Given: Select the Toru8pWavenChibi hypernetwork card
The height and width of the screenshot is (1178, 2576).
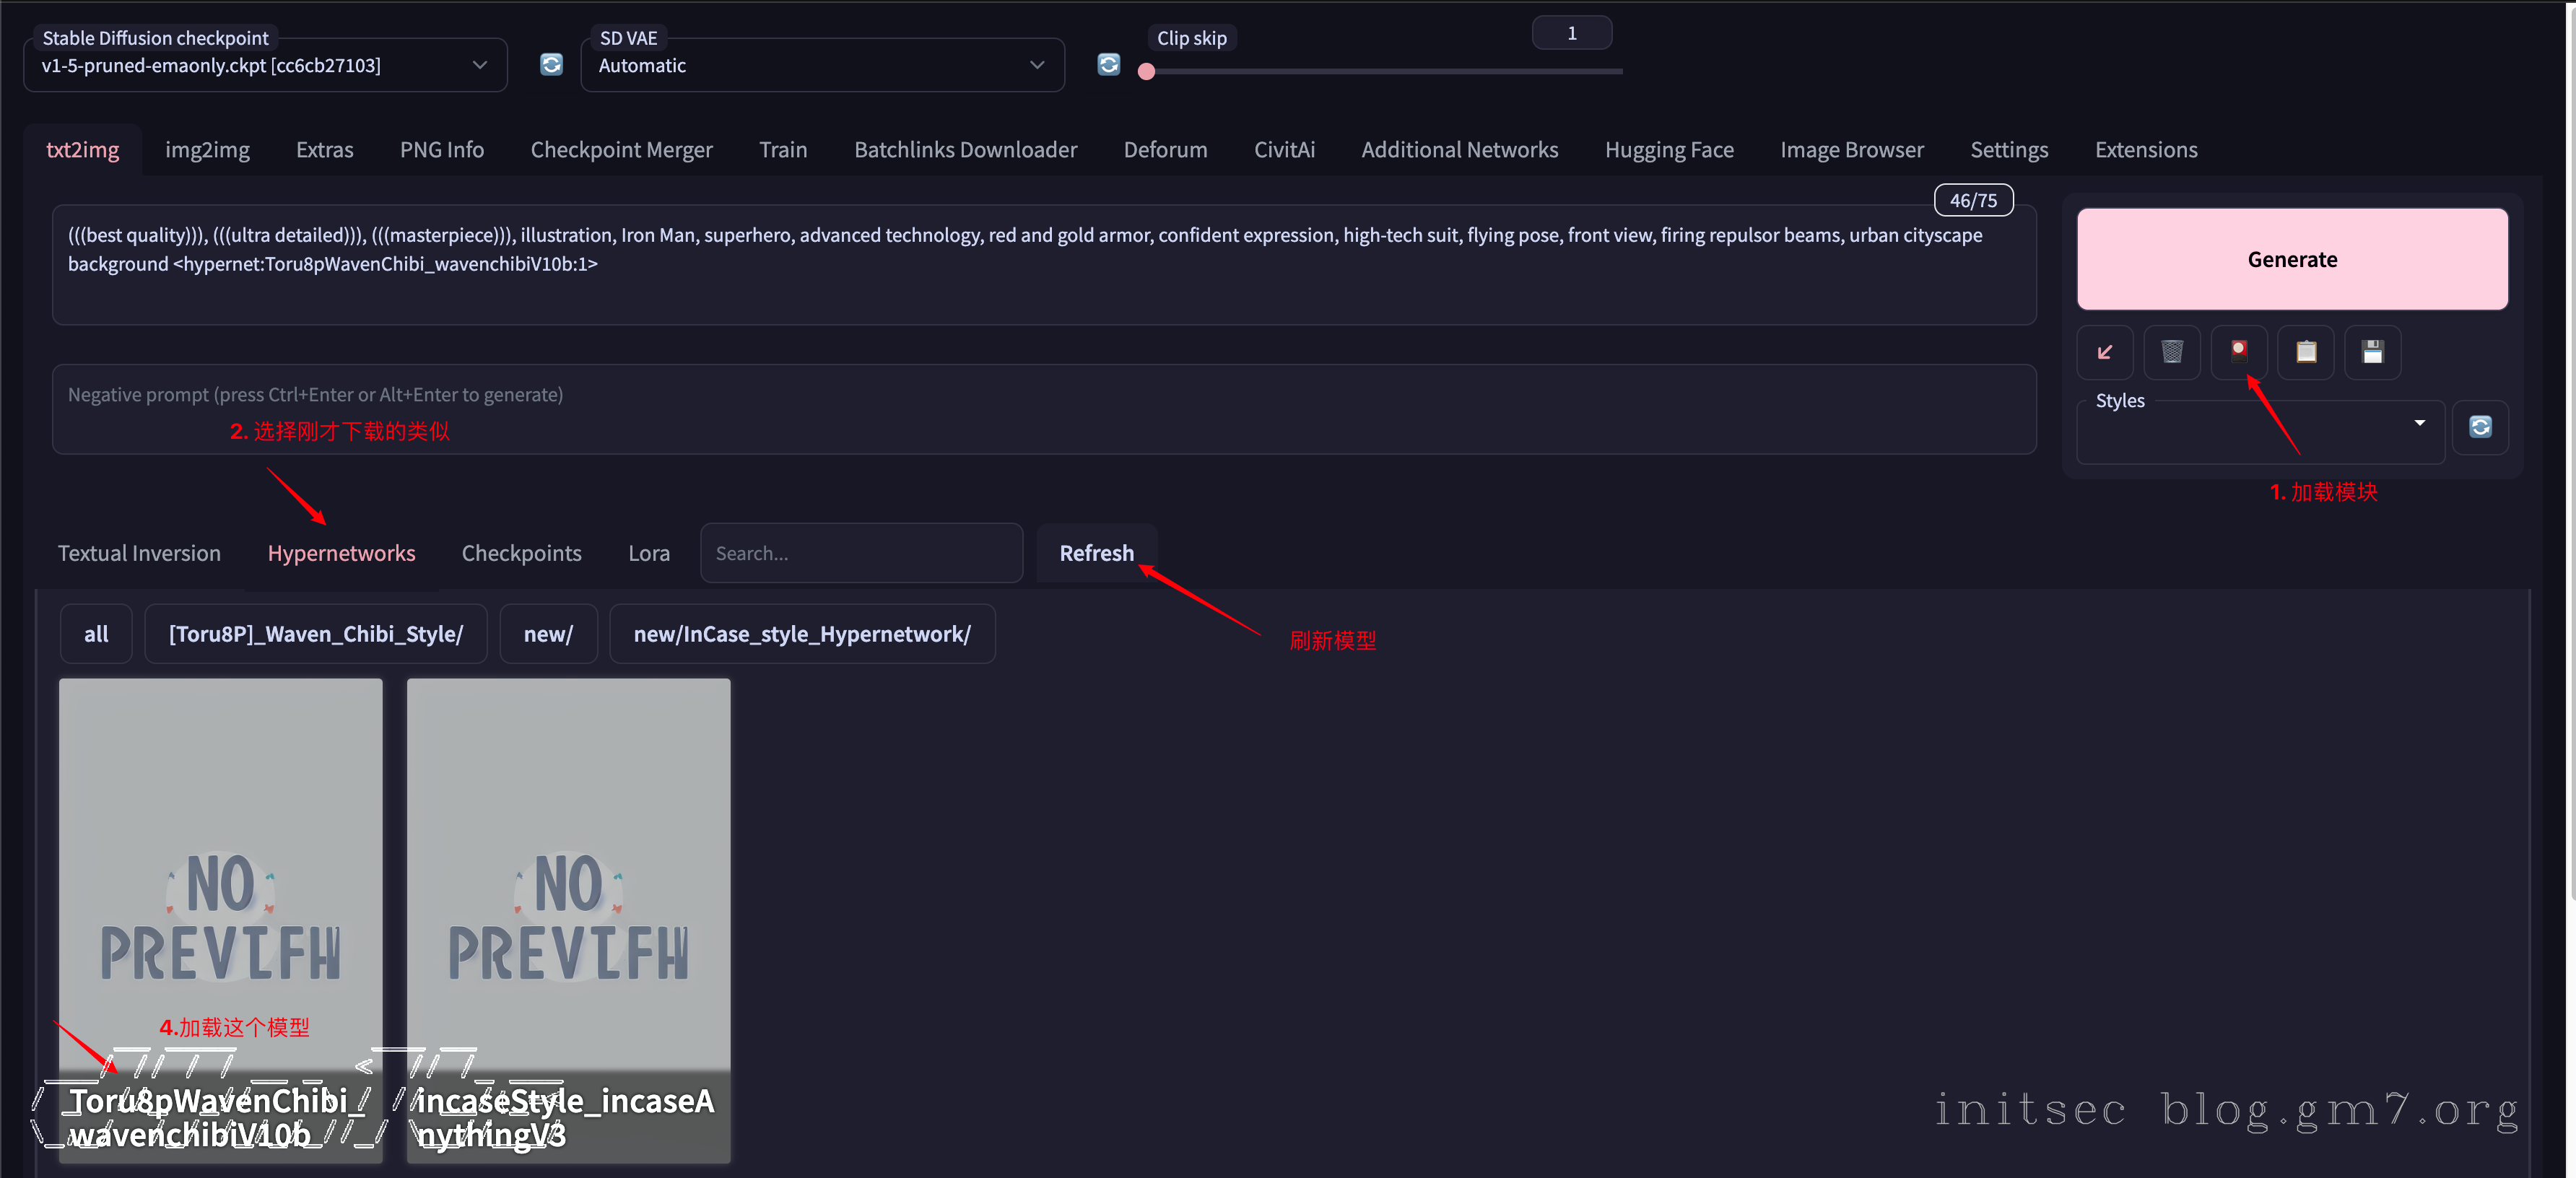Looking at the screenshot, I should coord(220,900).
